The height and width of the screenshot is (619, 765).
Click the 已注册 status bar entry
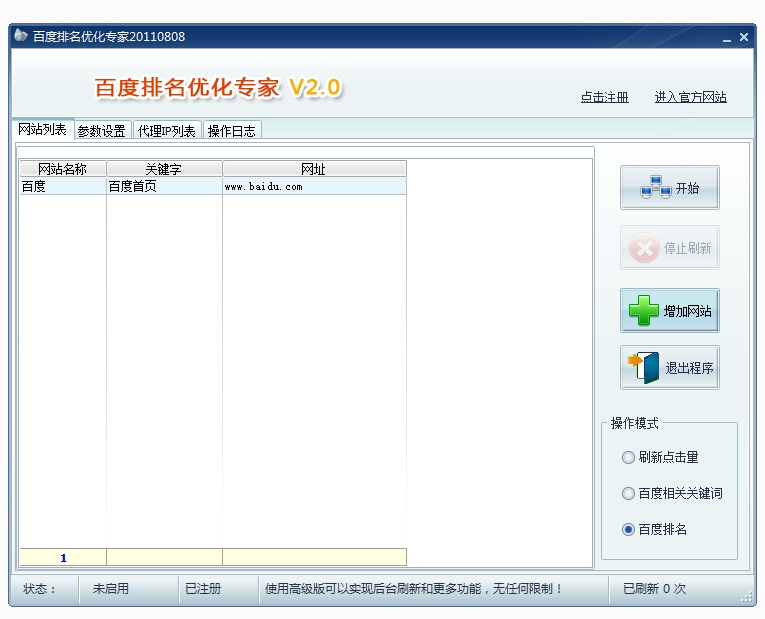click(203, 589)
